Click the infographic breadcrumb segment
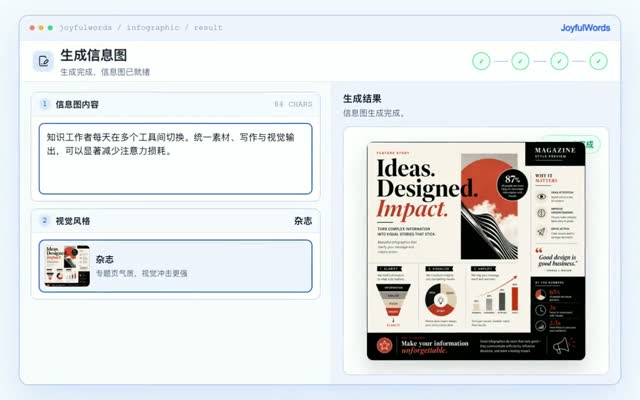This screenshot has width=640, height=400. point(153,28)
